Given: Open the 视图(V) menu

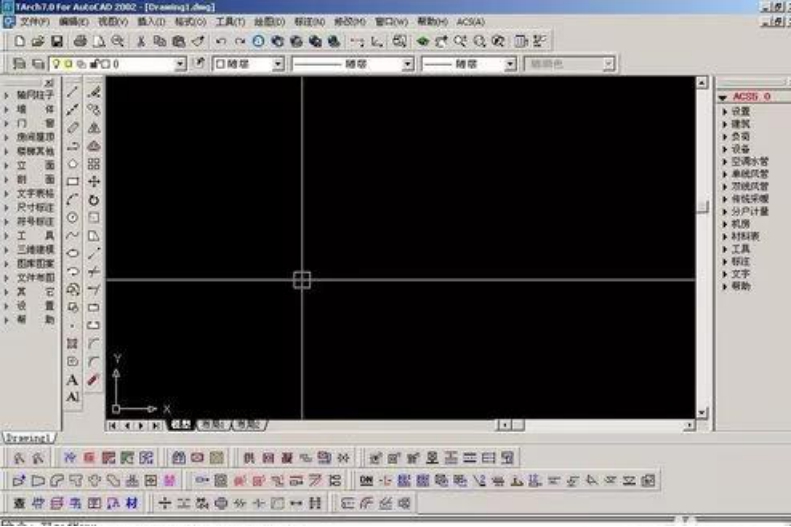Looking at the screenshot, I should pos(113,22).
